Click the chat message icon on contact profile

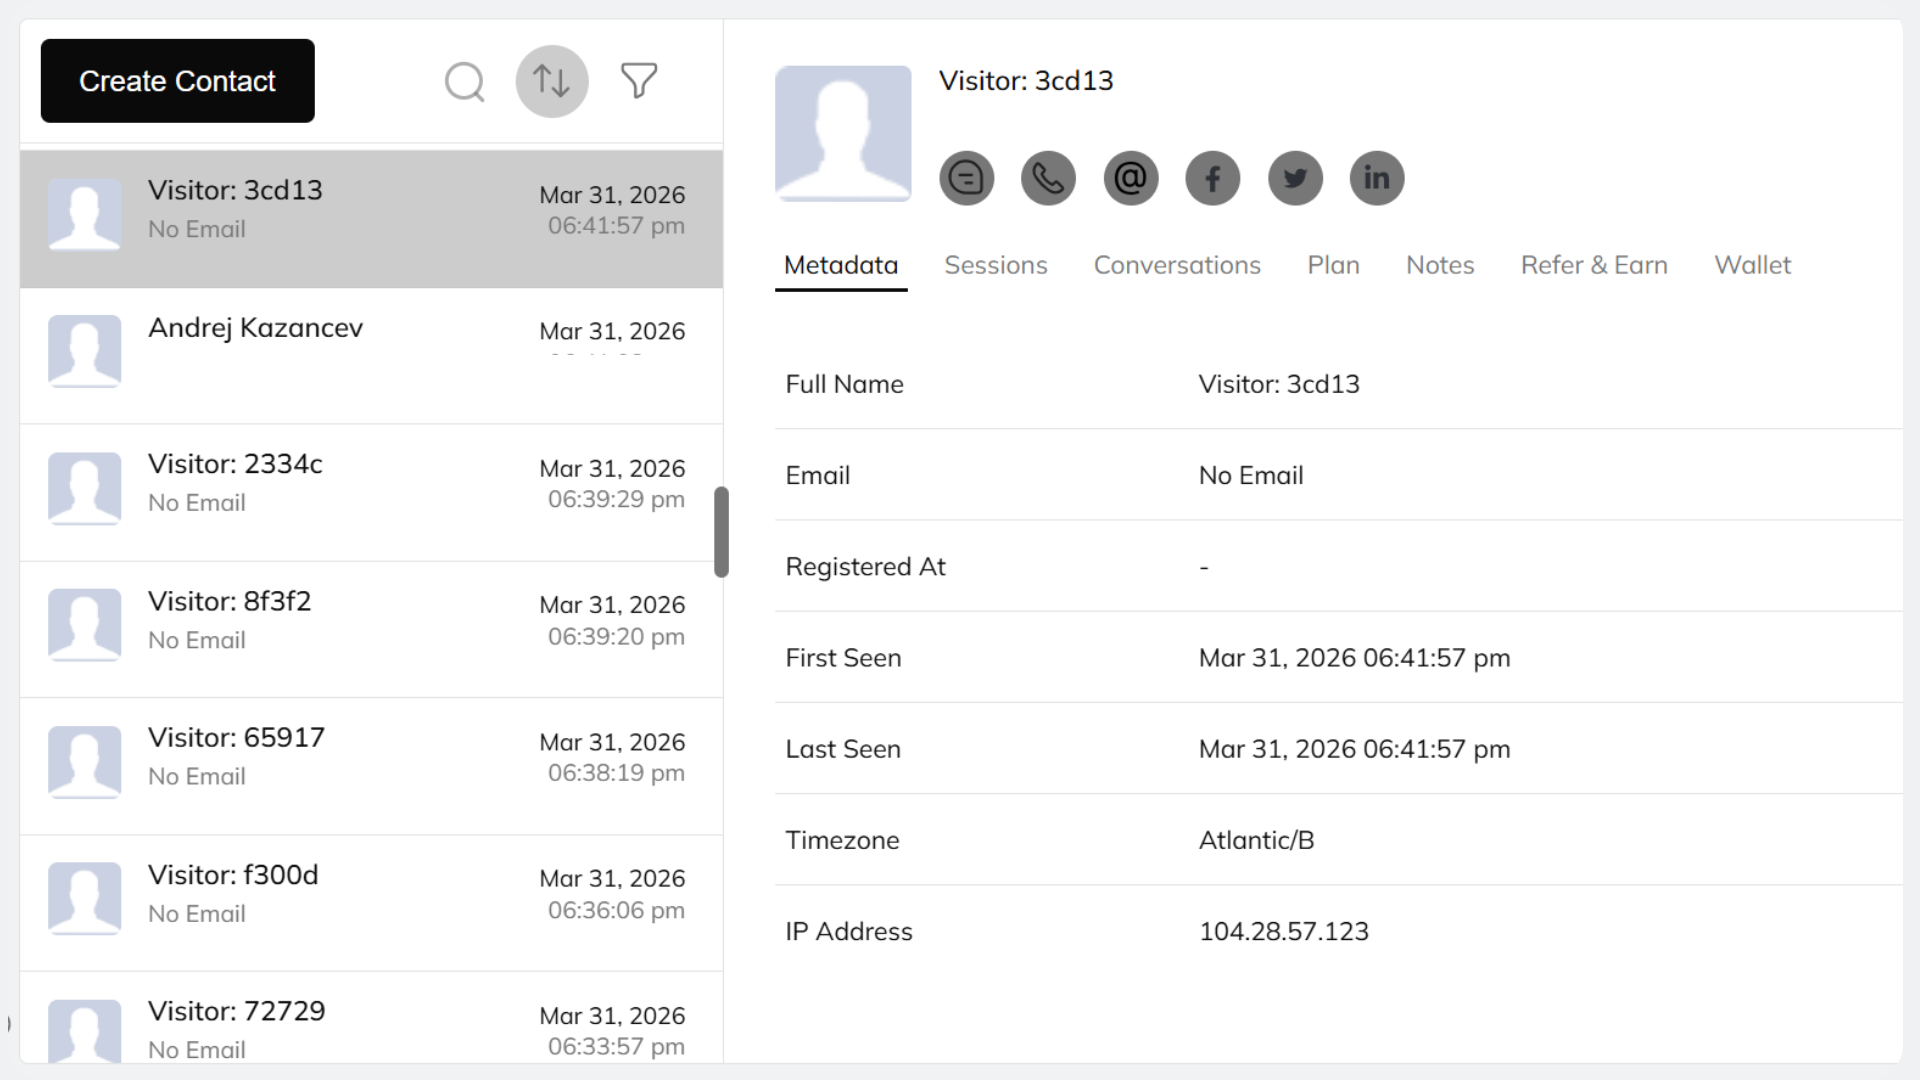(966, 178)
